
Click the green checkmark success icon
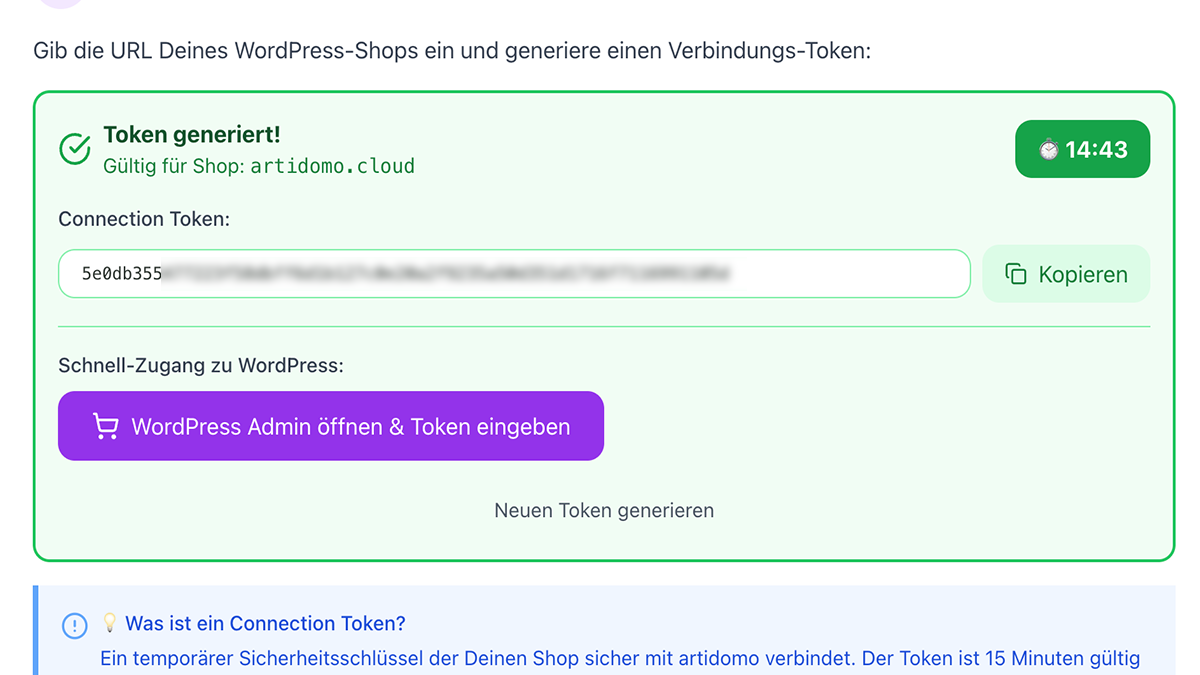click(74, 148)
